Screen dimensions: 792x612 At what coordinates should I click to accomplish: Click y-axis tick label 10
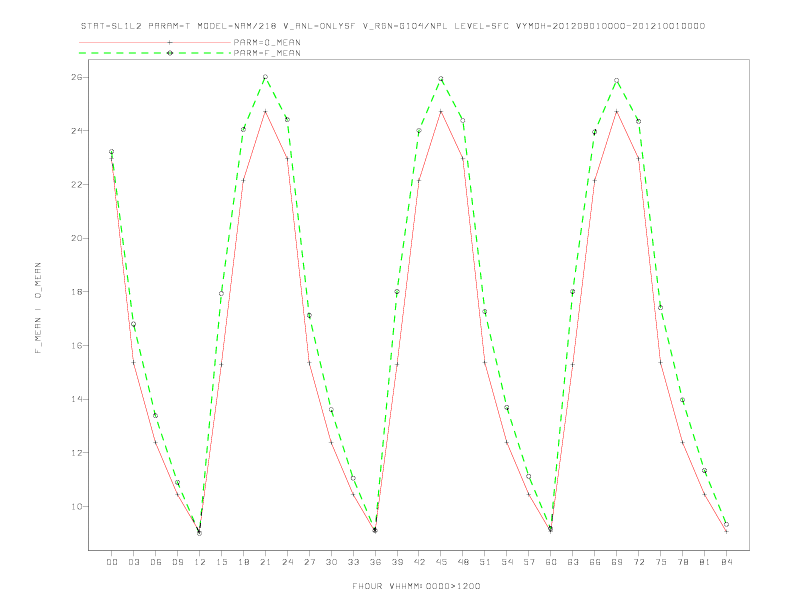coord(77,506)
